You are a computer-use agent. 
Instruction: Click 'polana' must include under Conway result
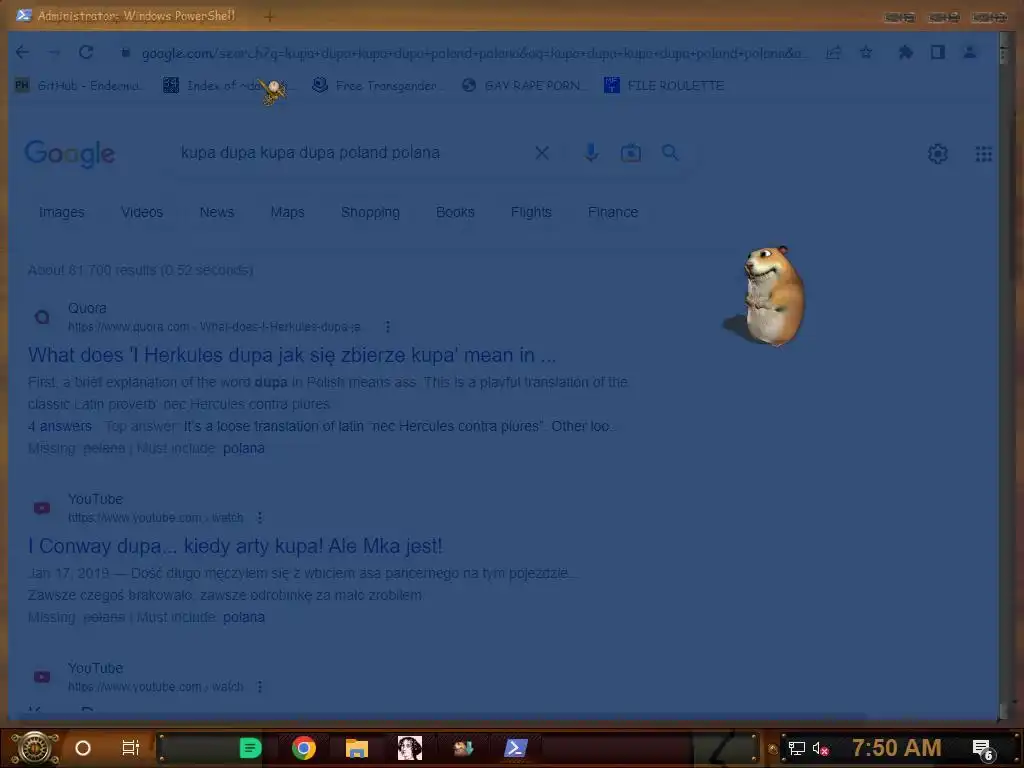tap(244, 617)
